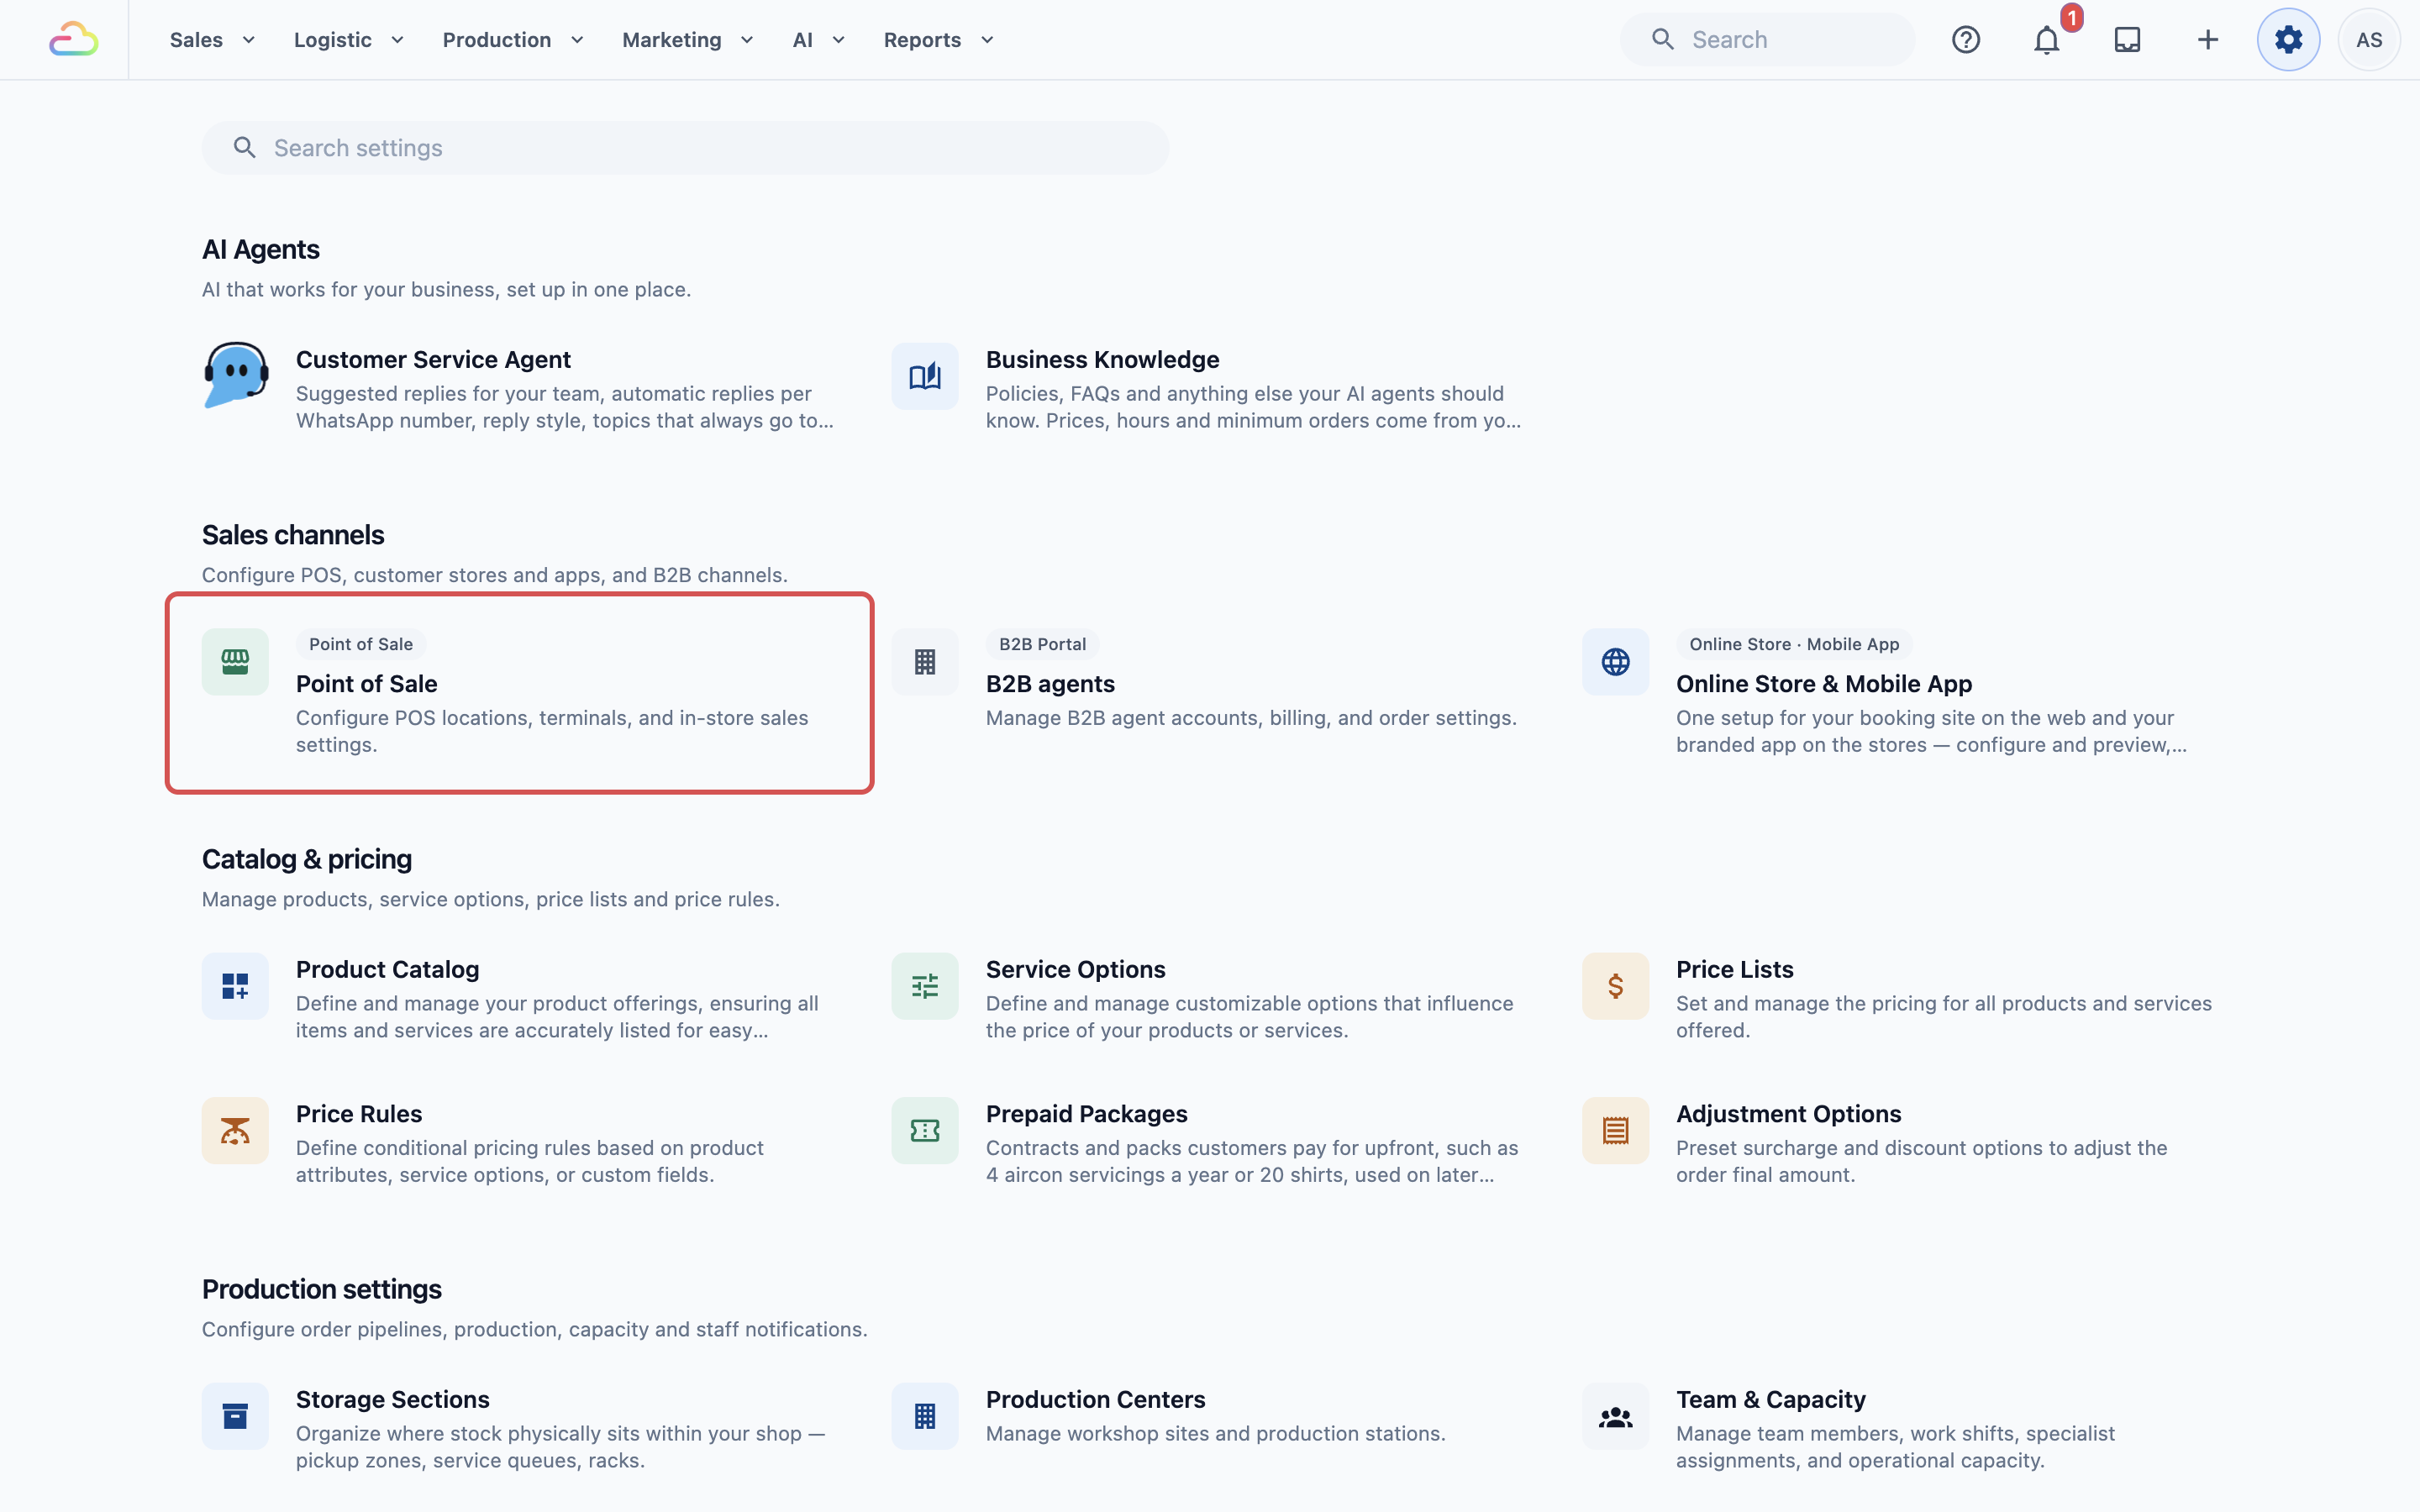Viewport: 2420px width, 1512px height.
Task: Open the Product Catalog title link
Action: coord(387,969)
